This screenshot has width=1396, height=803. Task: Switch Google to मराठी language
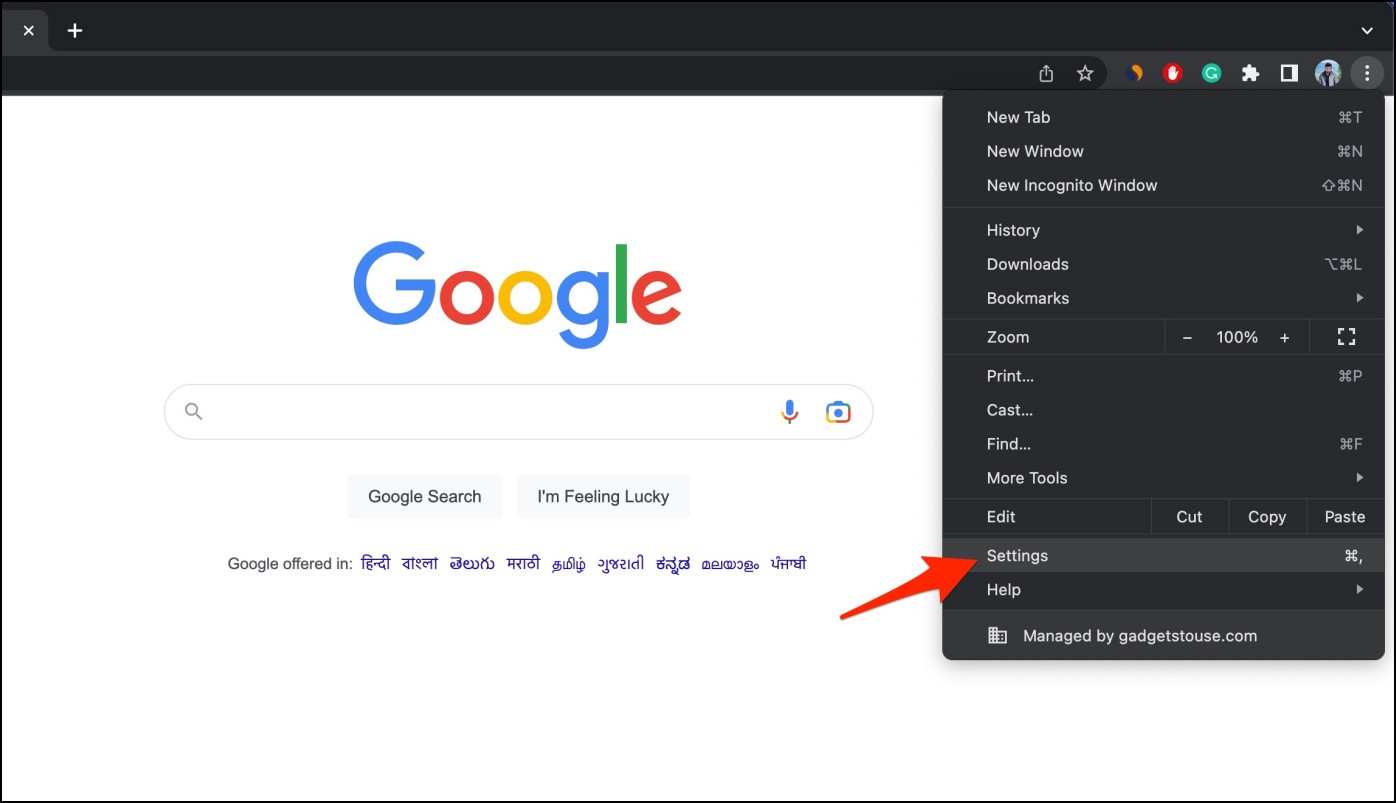(x=523, y=564)
